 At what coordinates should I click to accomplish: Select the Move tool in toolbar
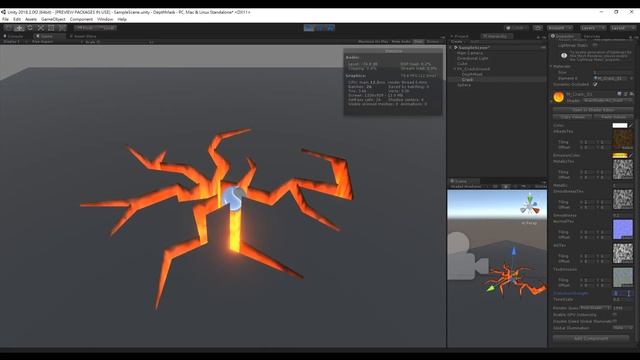(x=19, y=28)
